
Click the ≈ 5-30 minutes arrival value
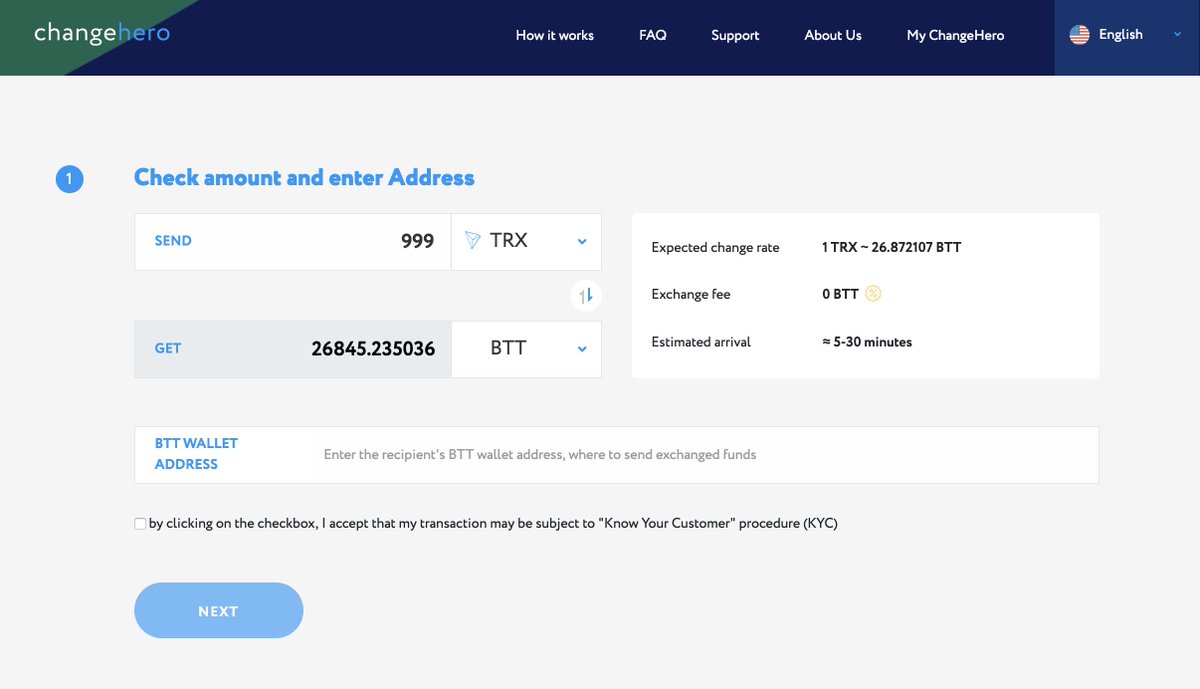coord(866,342)
